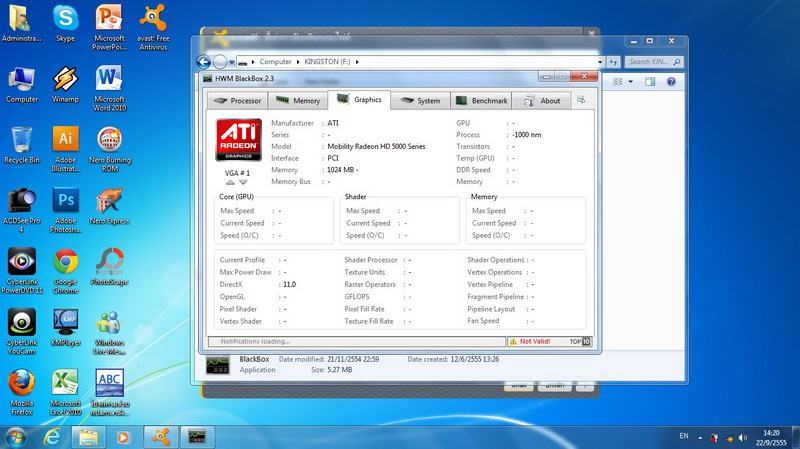Screen dimensions: 800x449
Task: Select next VGA with down arrow
Action: tap(245, 183)
